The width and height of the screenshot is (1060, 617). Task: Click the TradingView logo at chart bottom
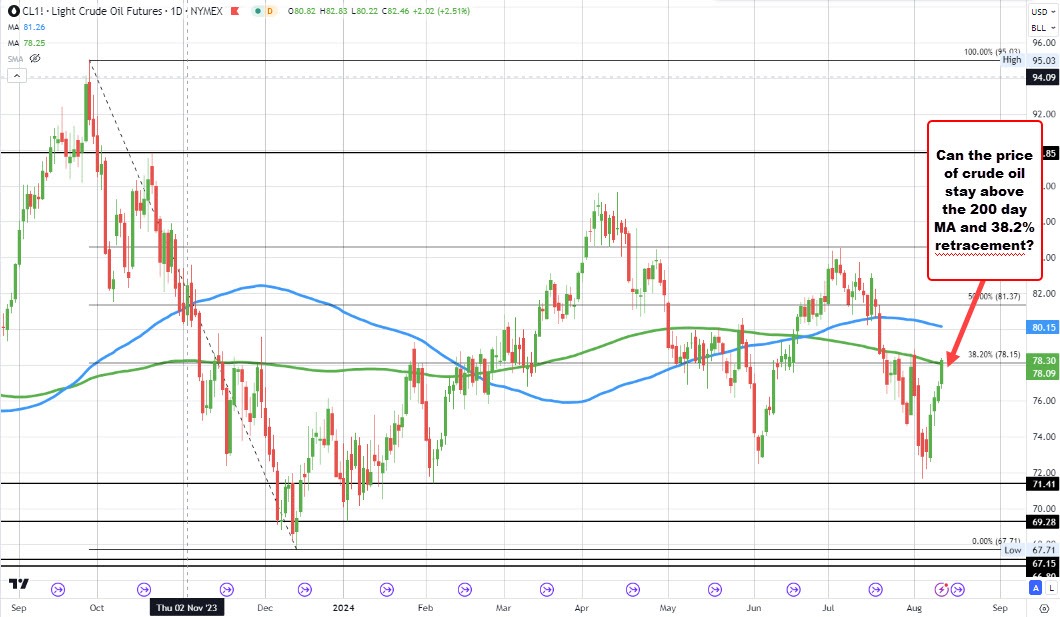19,584
